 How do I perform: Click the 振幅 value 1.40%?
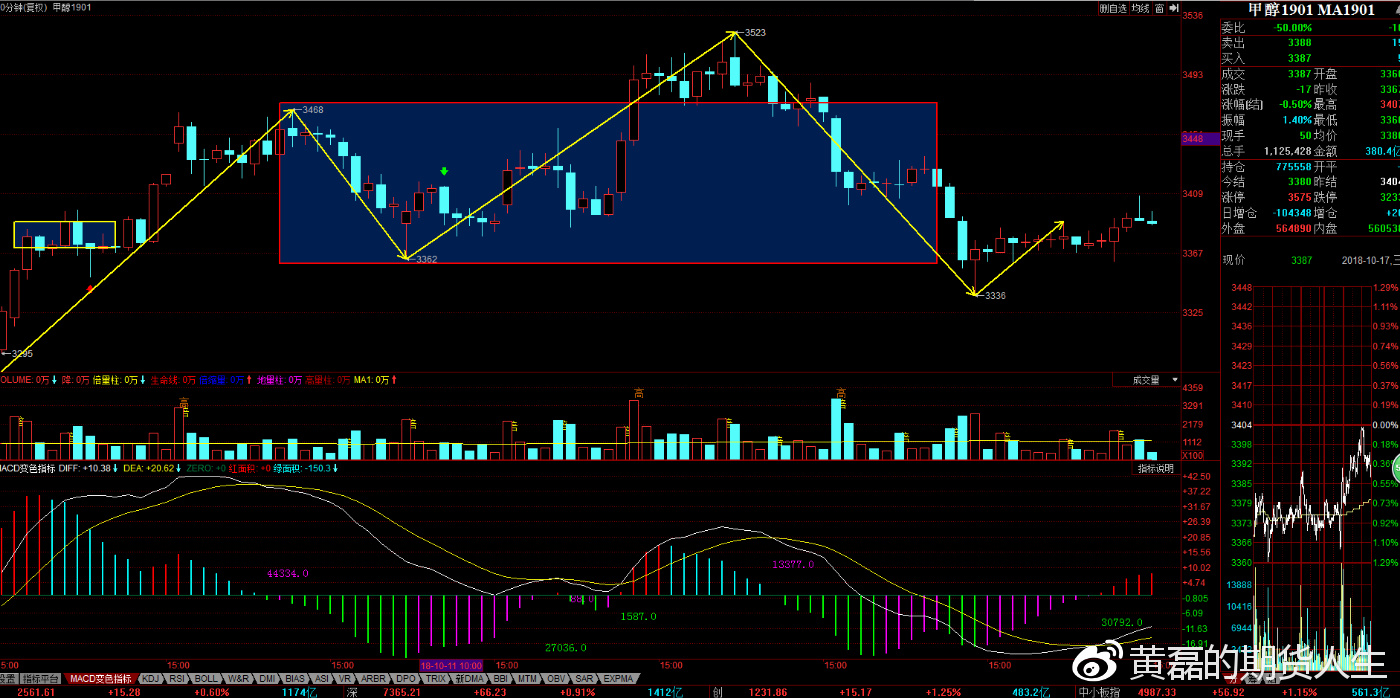[1296, 120]
